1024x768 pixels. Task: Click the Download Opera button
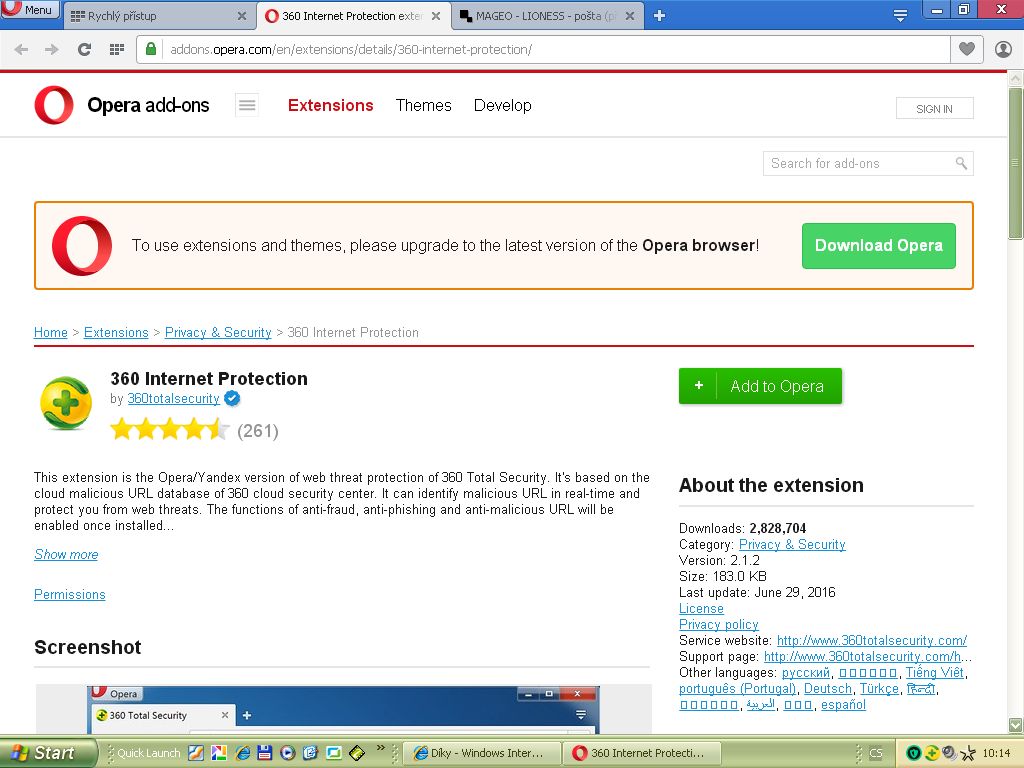click(x=878, y=246)
